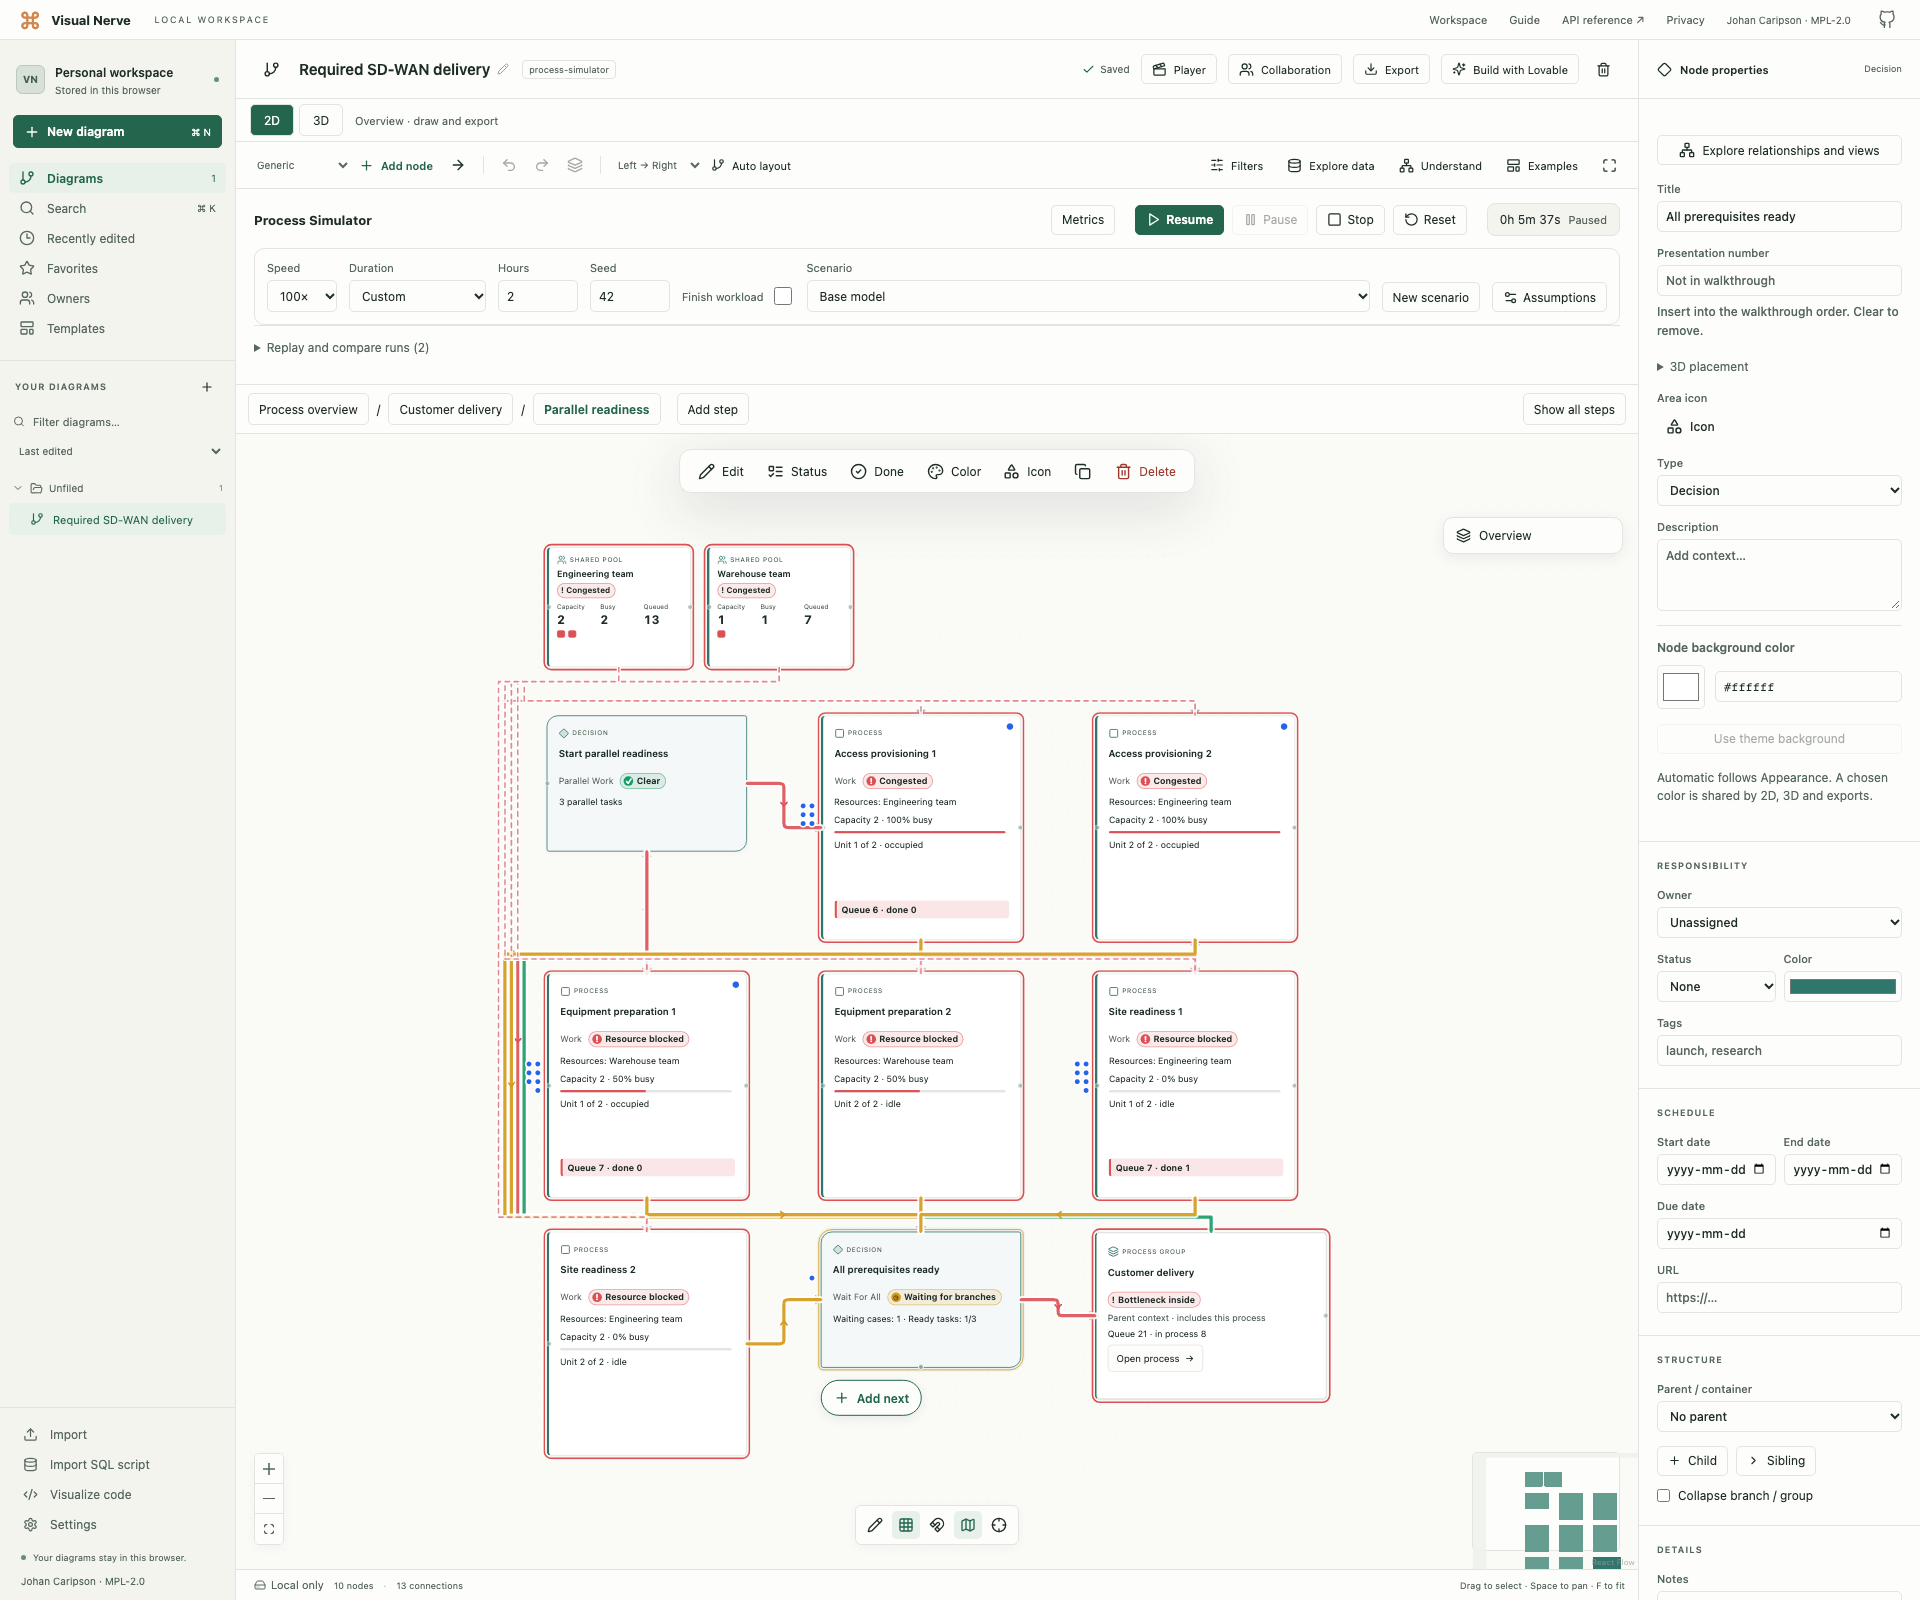
Task: Rename diagram with pencil icon beside title
Action: (503, 70)
